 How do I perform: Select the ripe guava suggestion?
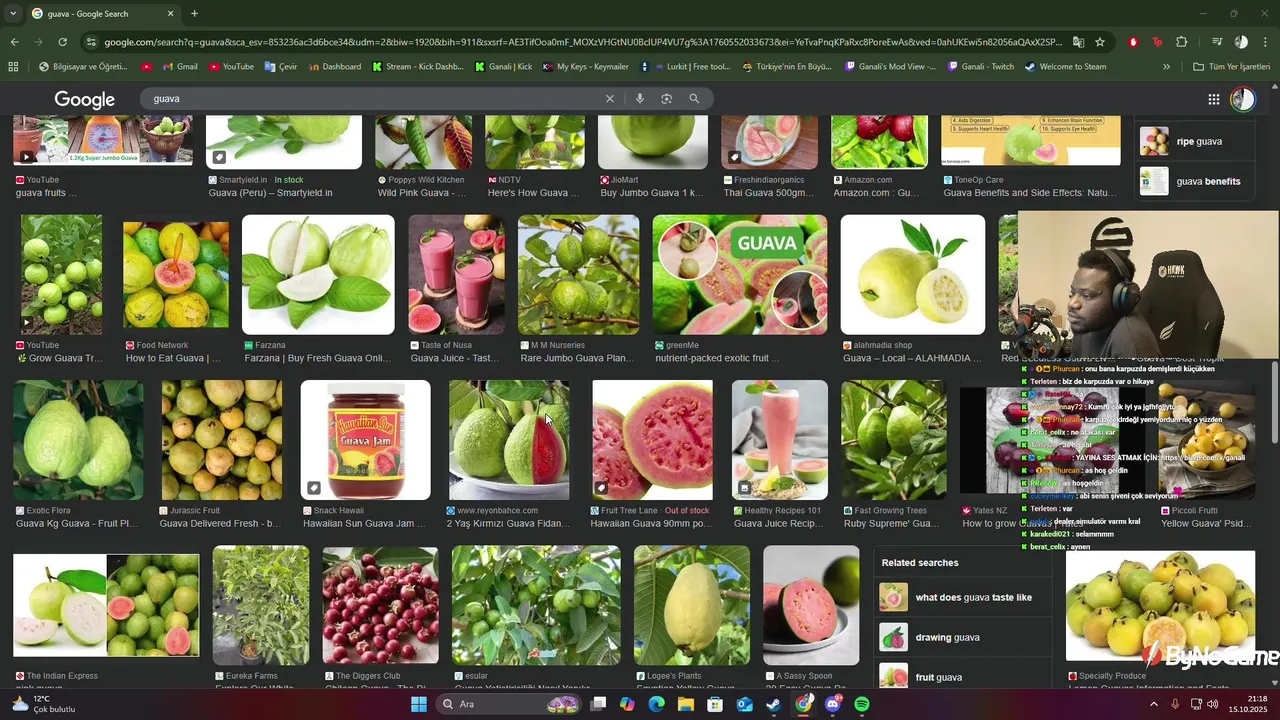[1192, 141]
